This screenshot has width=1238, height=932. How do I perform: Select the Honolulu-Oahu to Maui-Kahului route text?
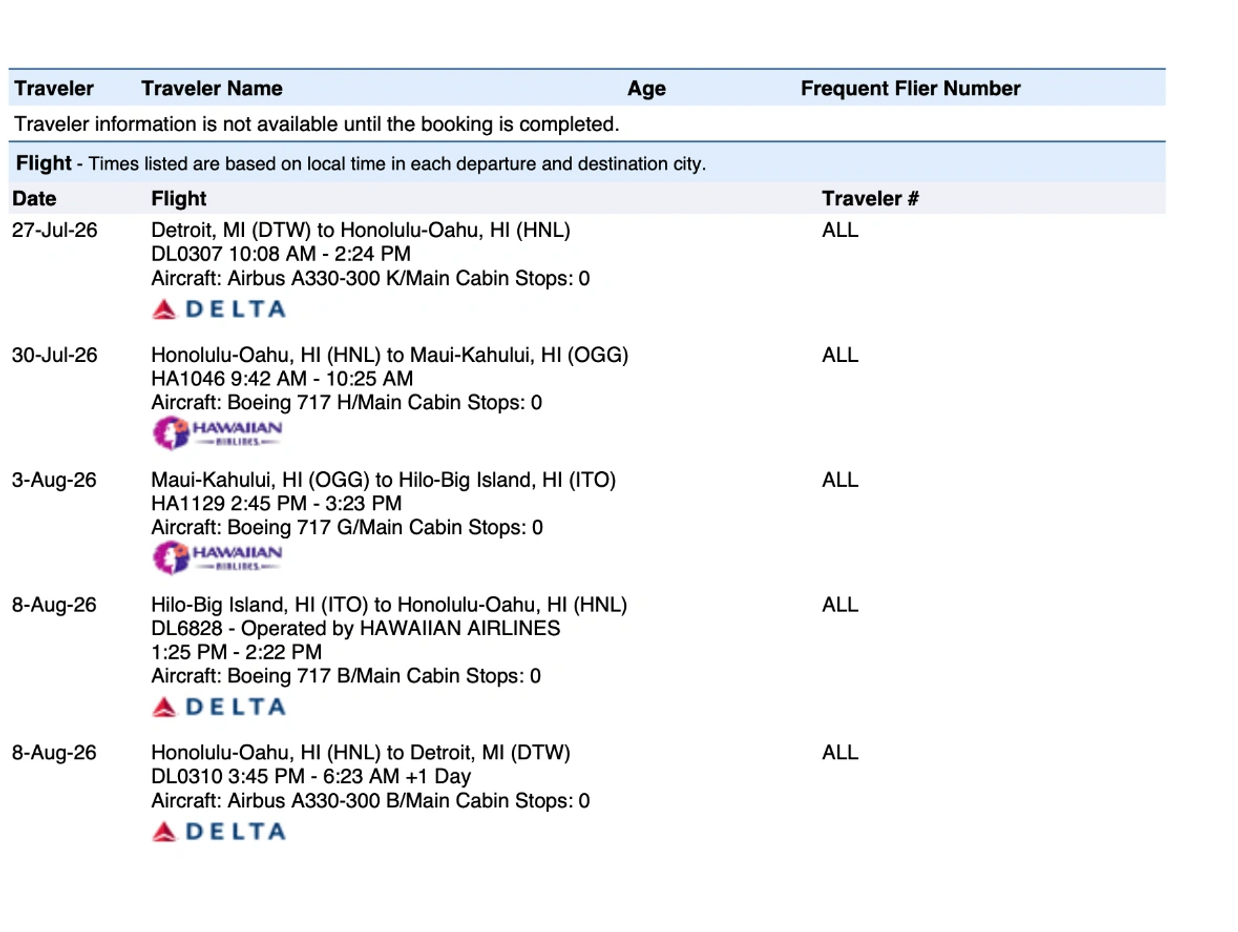389,355
